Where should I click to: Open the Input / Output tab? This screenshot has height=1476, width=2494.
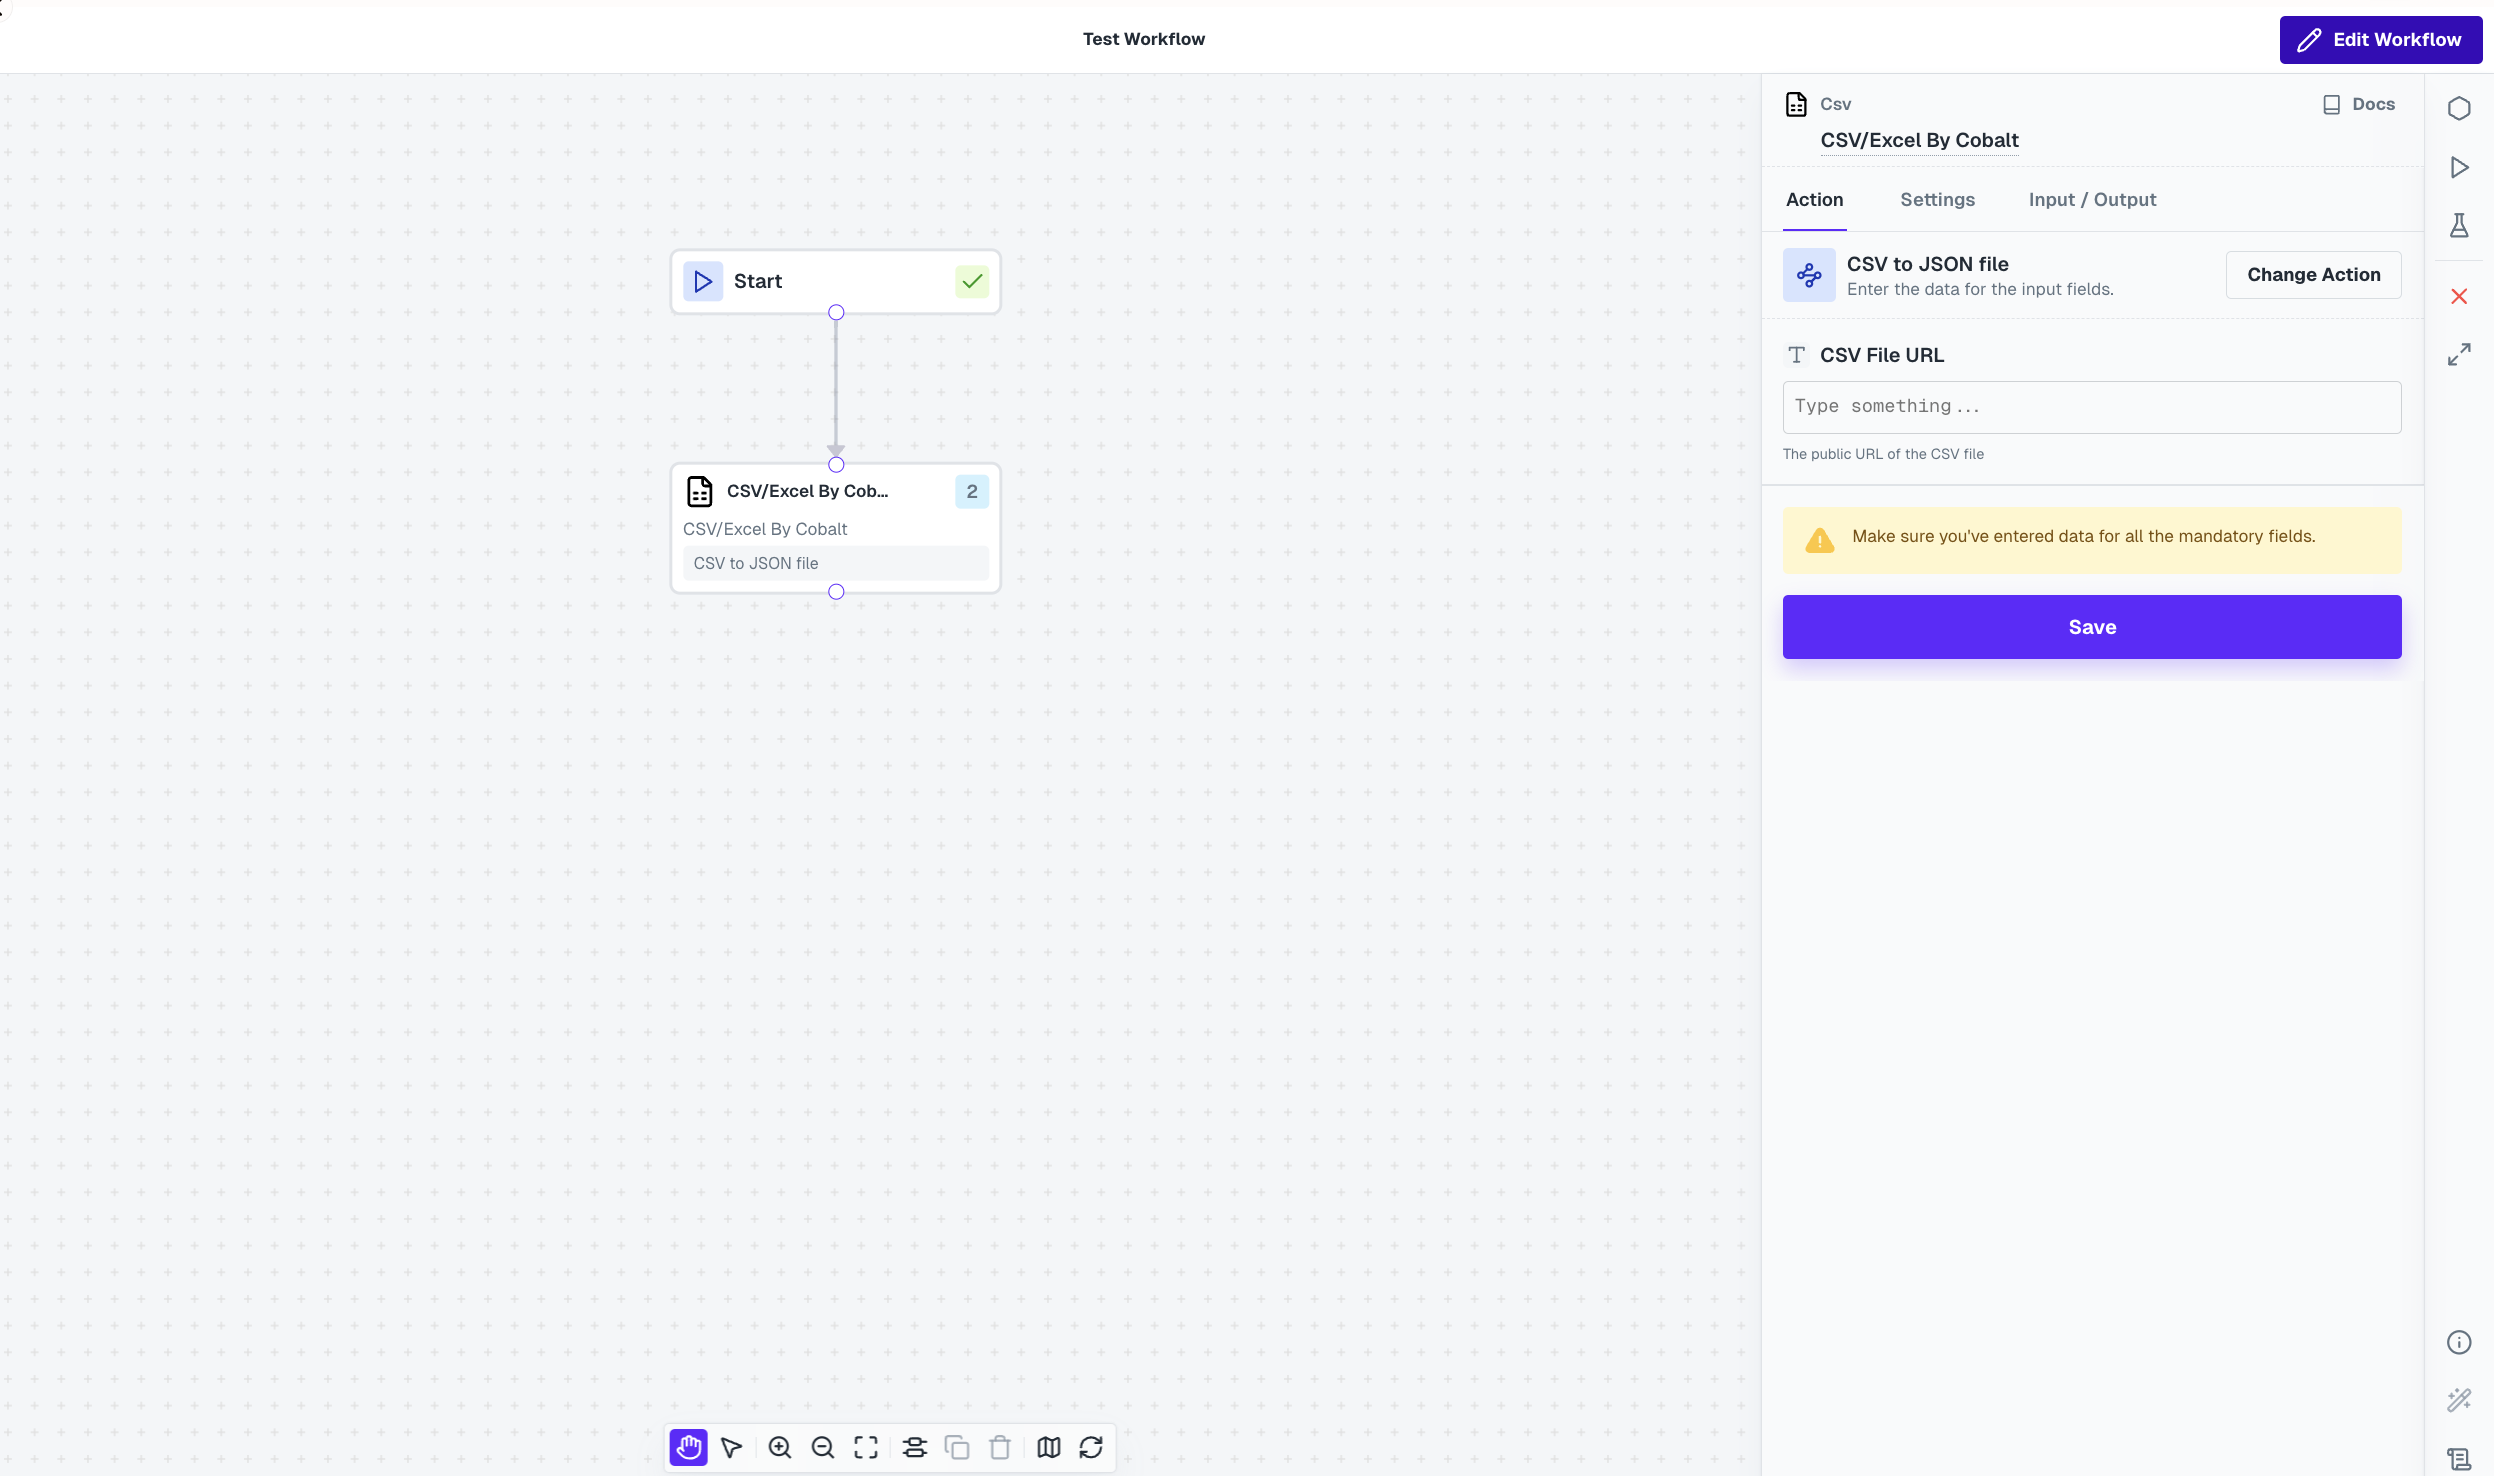[2091, 199]
